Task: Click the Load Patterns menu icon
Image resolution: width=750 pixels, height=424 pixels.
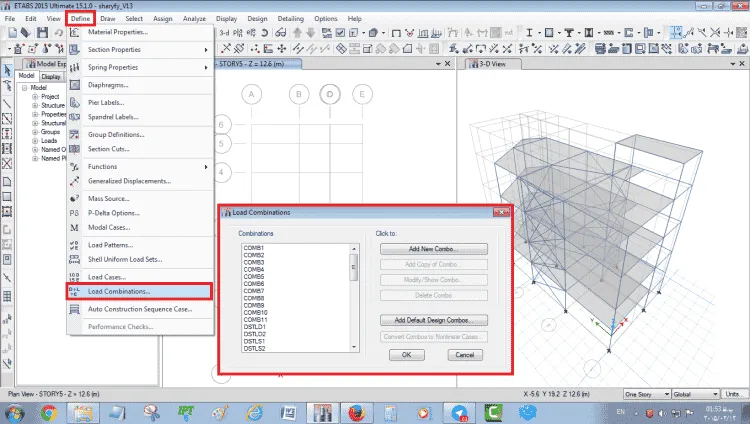Action: click(75, 245)
